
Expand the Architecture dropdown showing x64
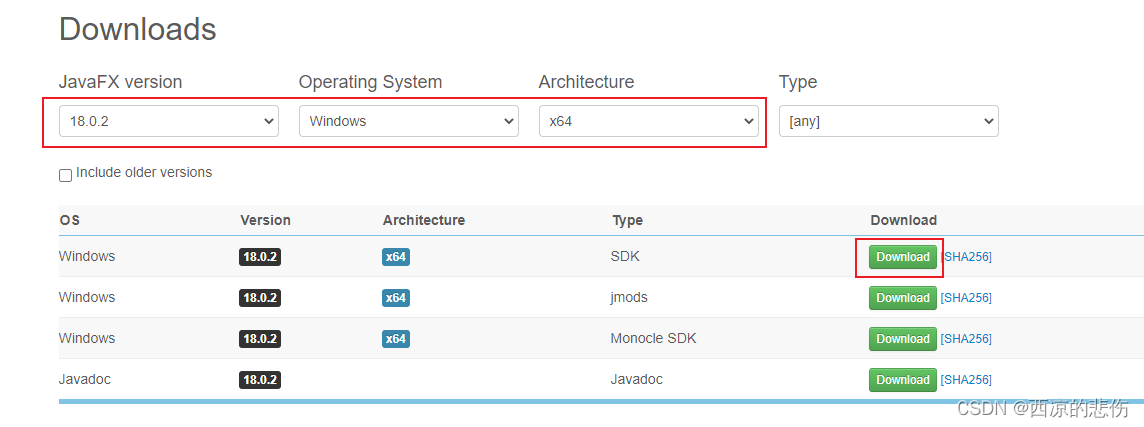pyautogui.click(x=649, y=121)
